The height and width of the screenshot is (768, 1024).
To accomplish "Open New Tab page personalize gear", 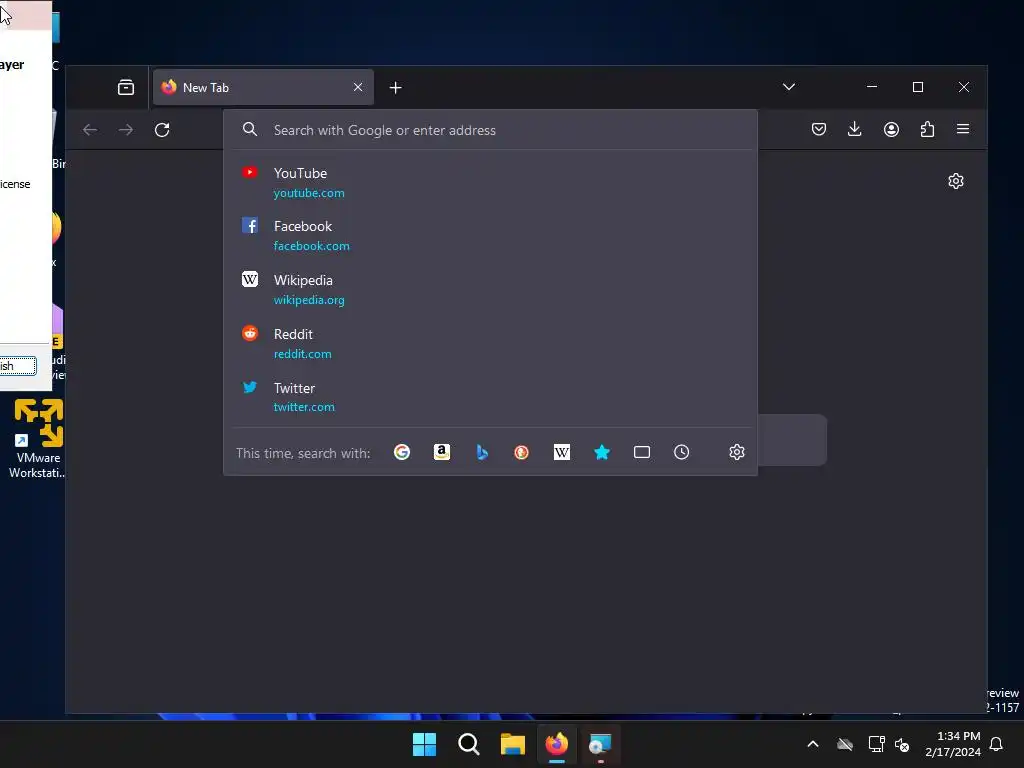I will tap(956, 181).
